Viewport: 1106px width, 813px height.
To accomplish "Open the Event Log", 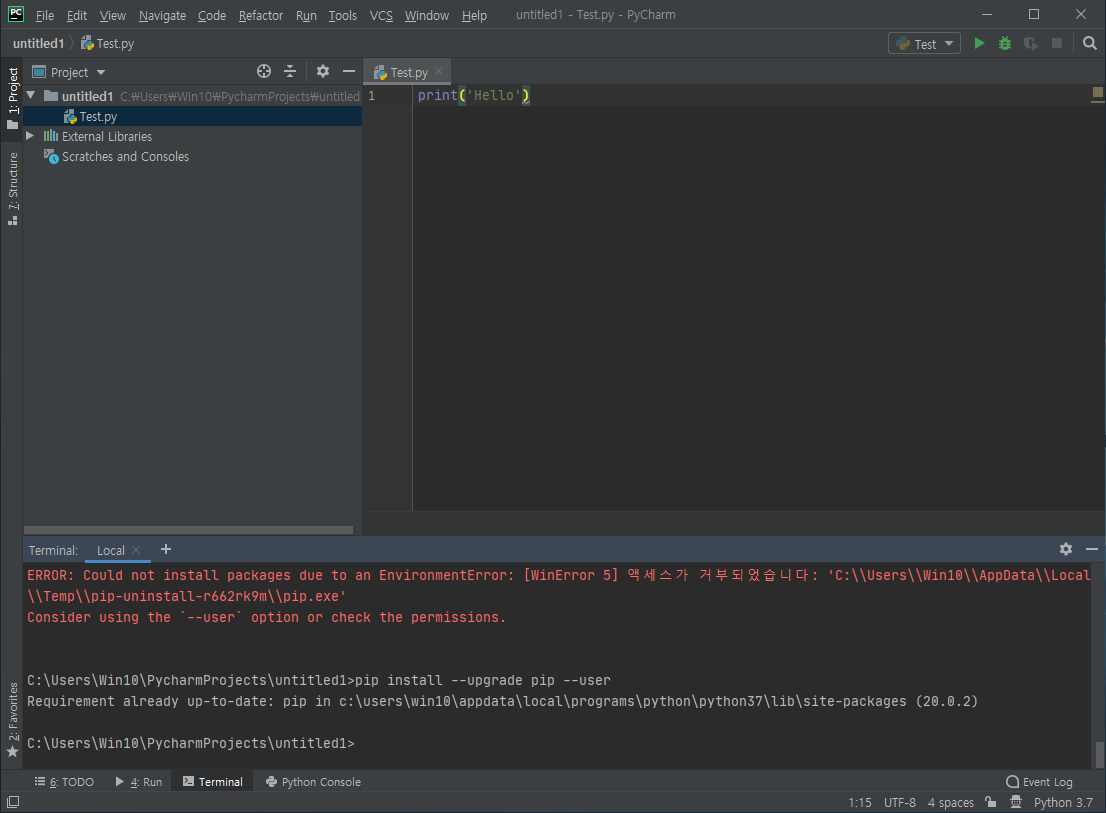I will tap(1039, 782).
